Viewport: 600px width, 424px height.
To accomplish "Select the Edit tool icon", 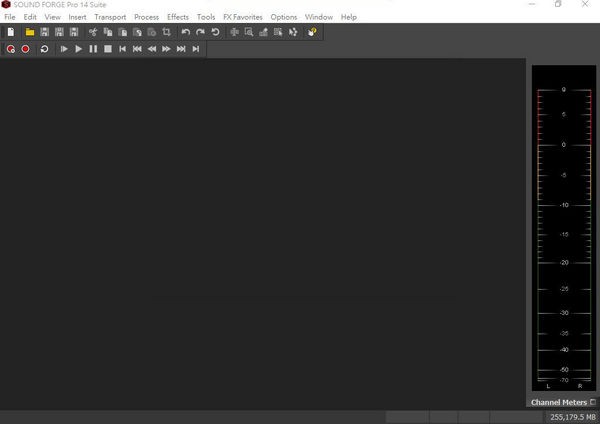I will 234,32.
